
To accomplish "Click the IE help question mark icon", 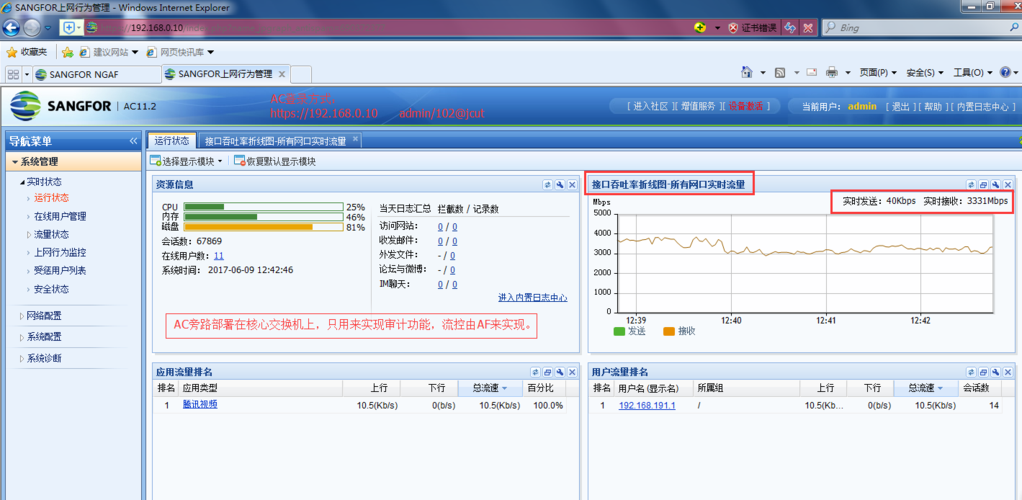I will click(x=1004, y=72).
